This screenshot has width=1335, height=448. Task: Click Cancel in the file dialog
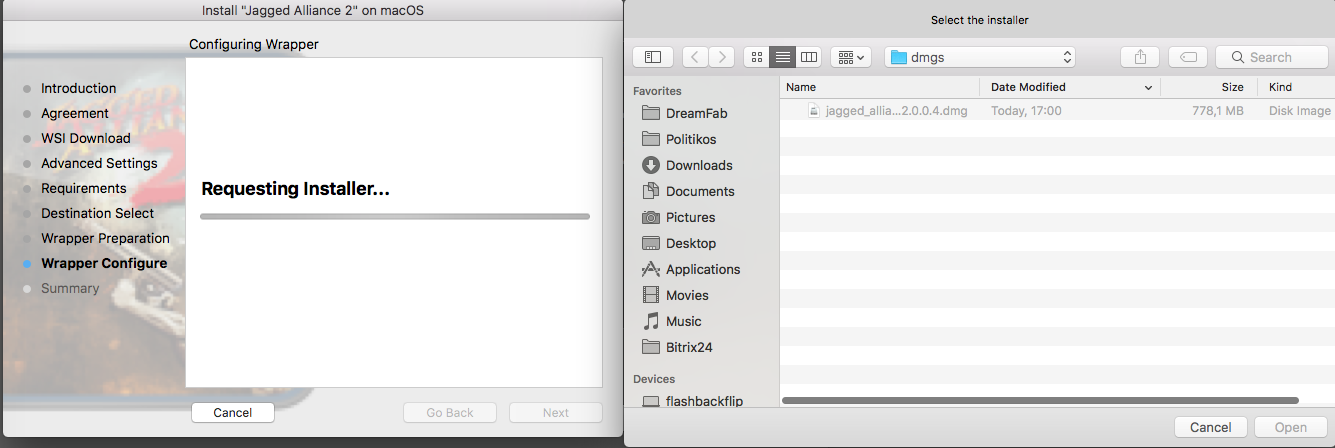click(1210, 427)
